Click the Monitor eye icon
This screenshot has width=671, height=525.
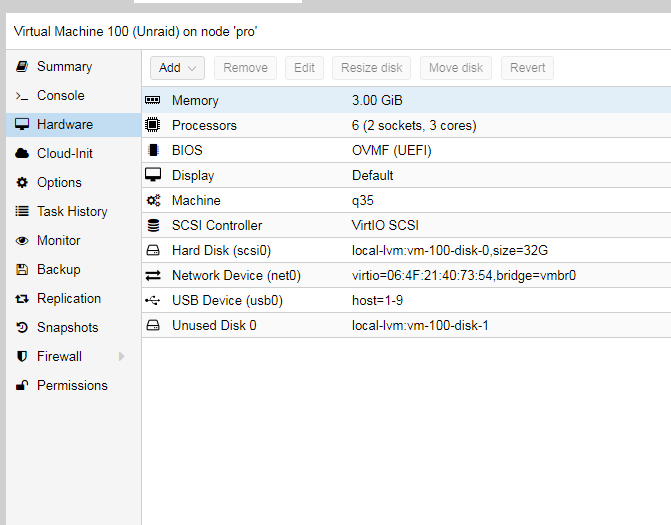click(22, 240)
